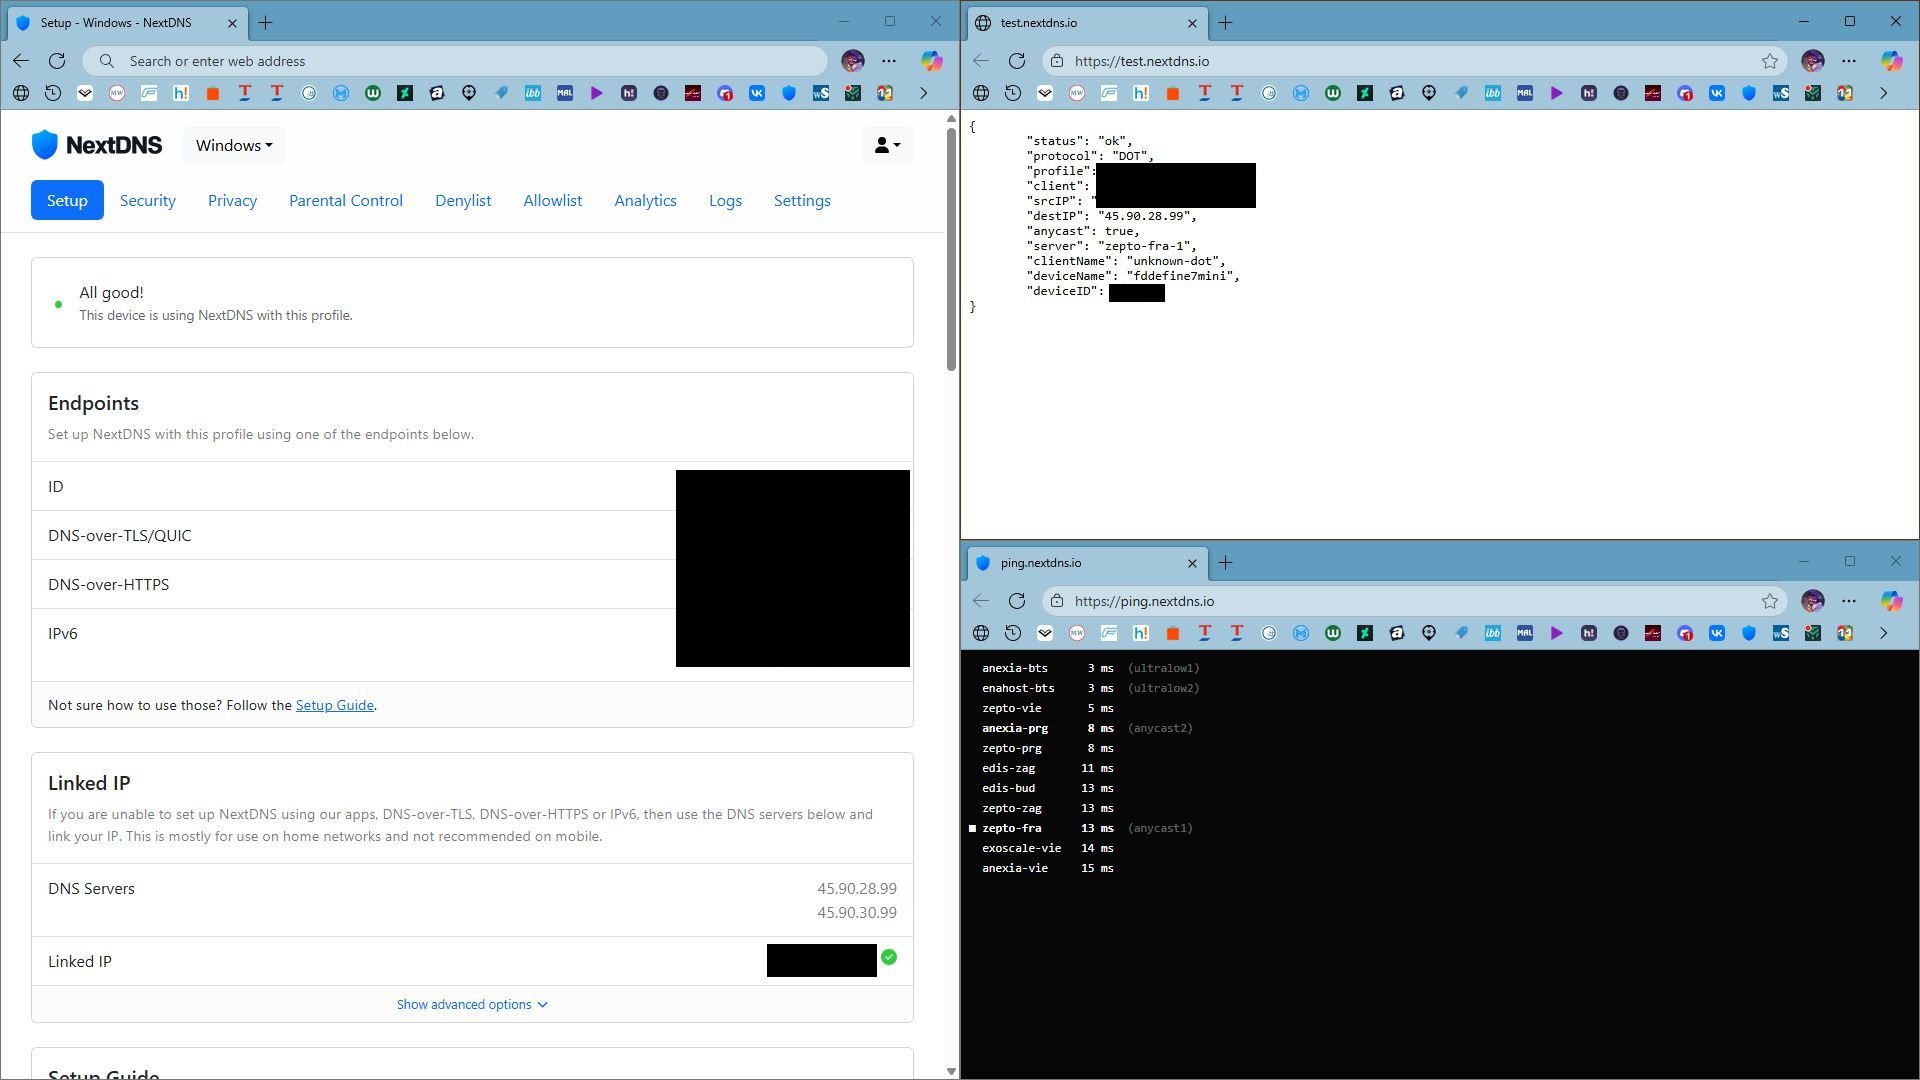The height and width of the screenshot is (1080, 1920).
Task: Reload the ping.nextdns.io page
Action: (x=1017, y=601)
